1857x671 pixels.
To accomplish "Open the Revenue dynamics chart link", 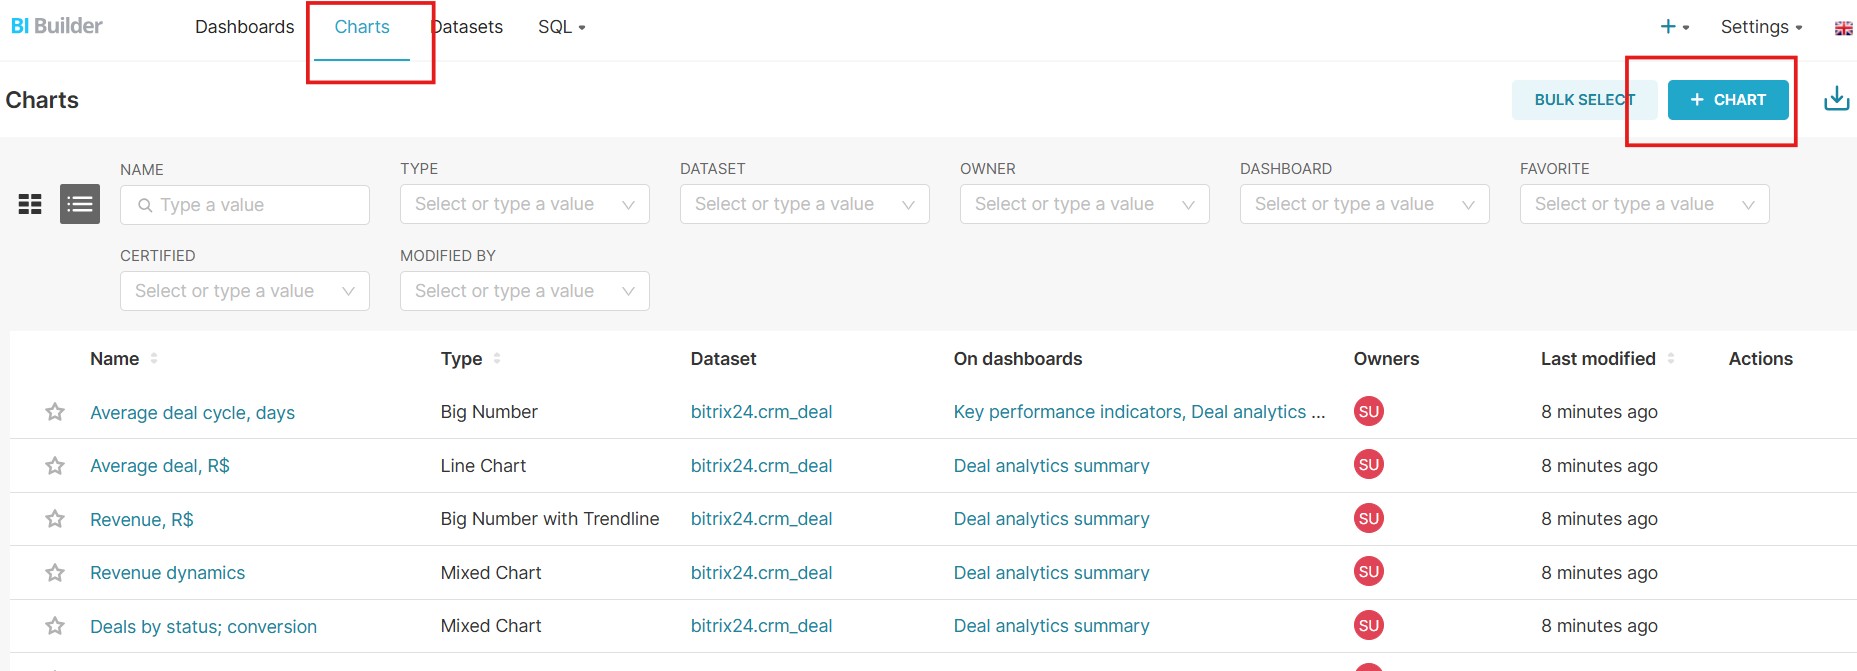I will (167, 573).
